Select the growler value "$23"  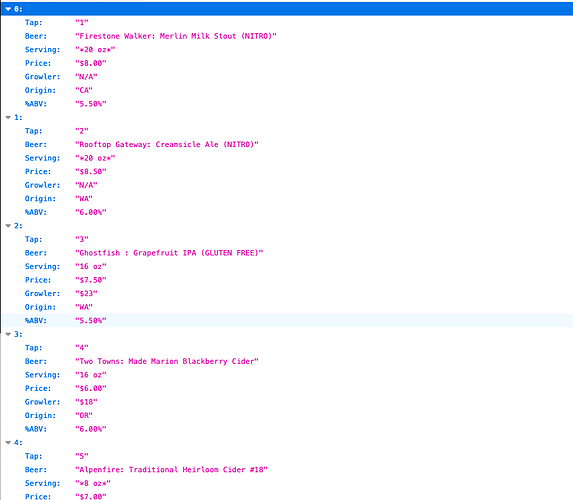click(86, 293)
